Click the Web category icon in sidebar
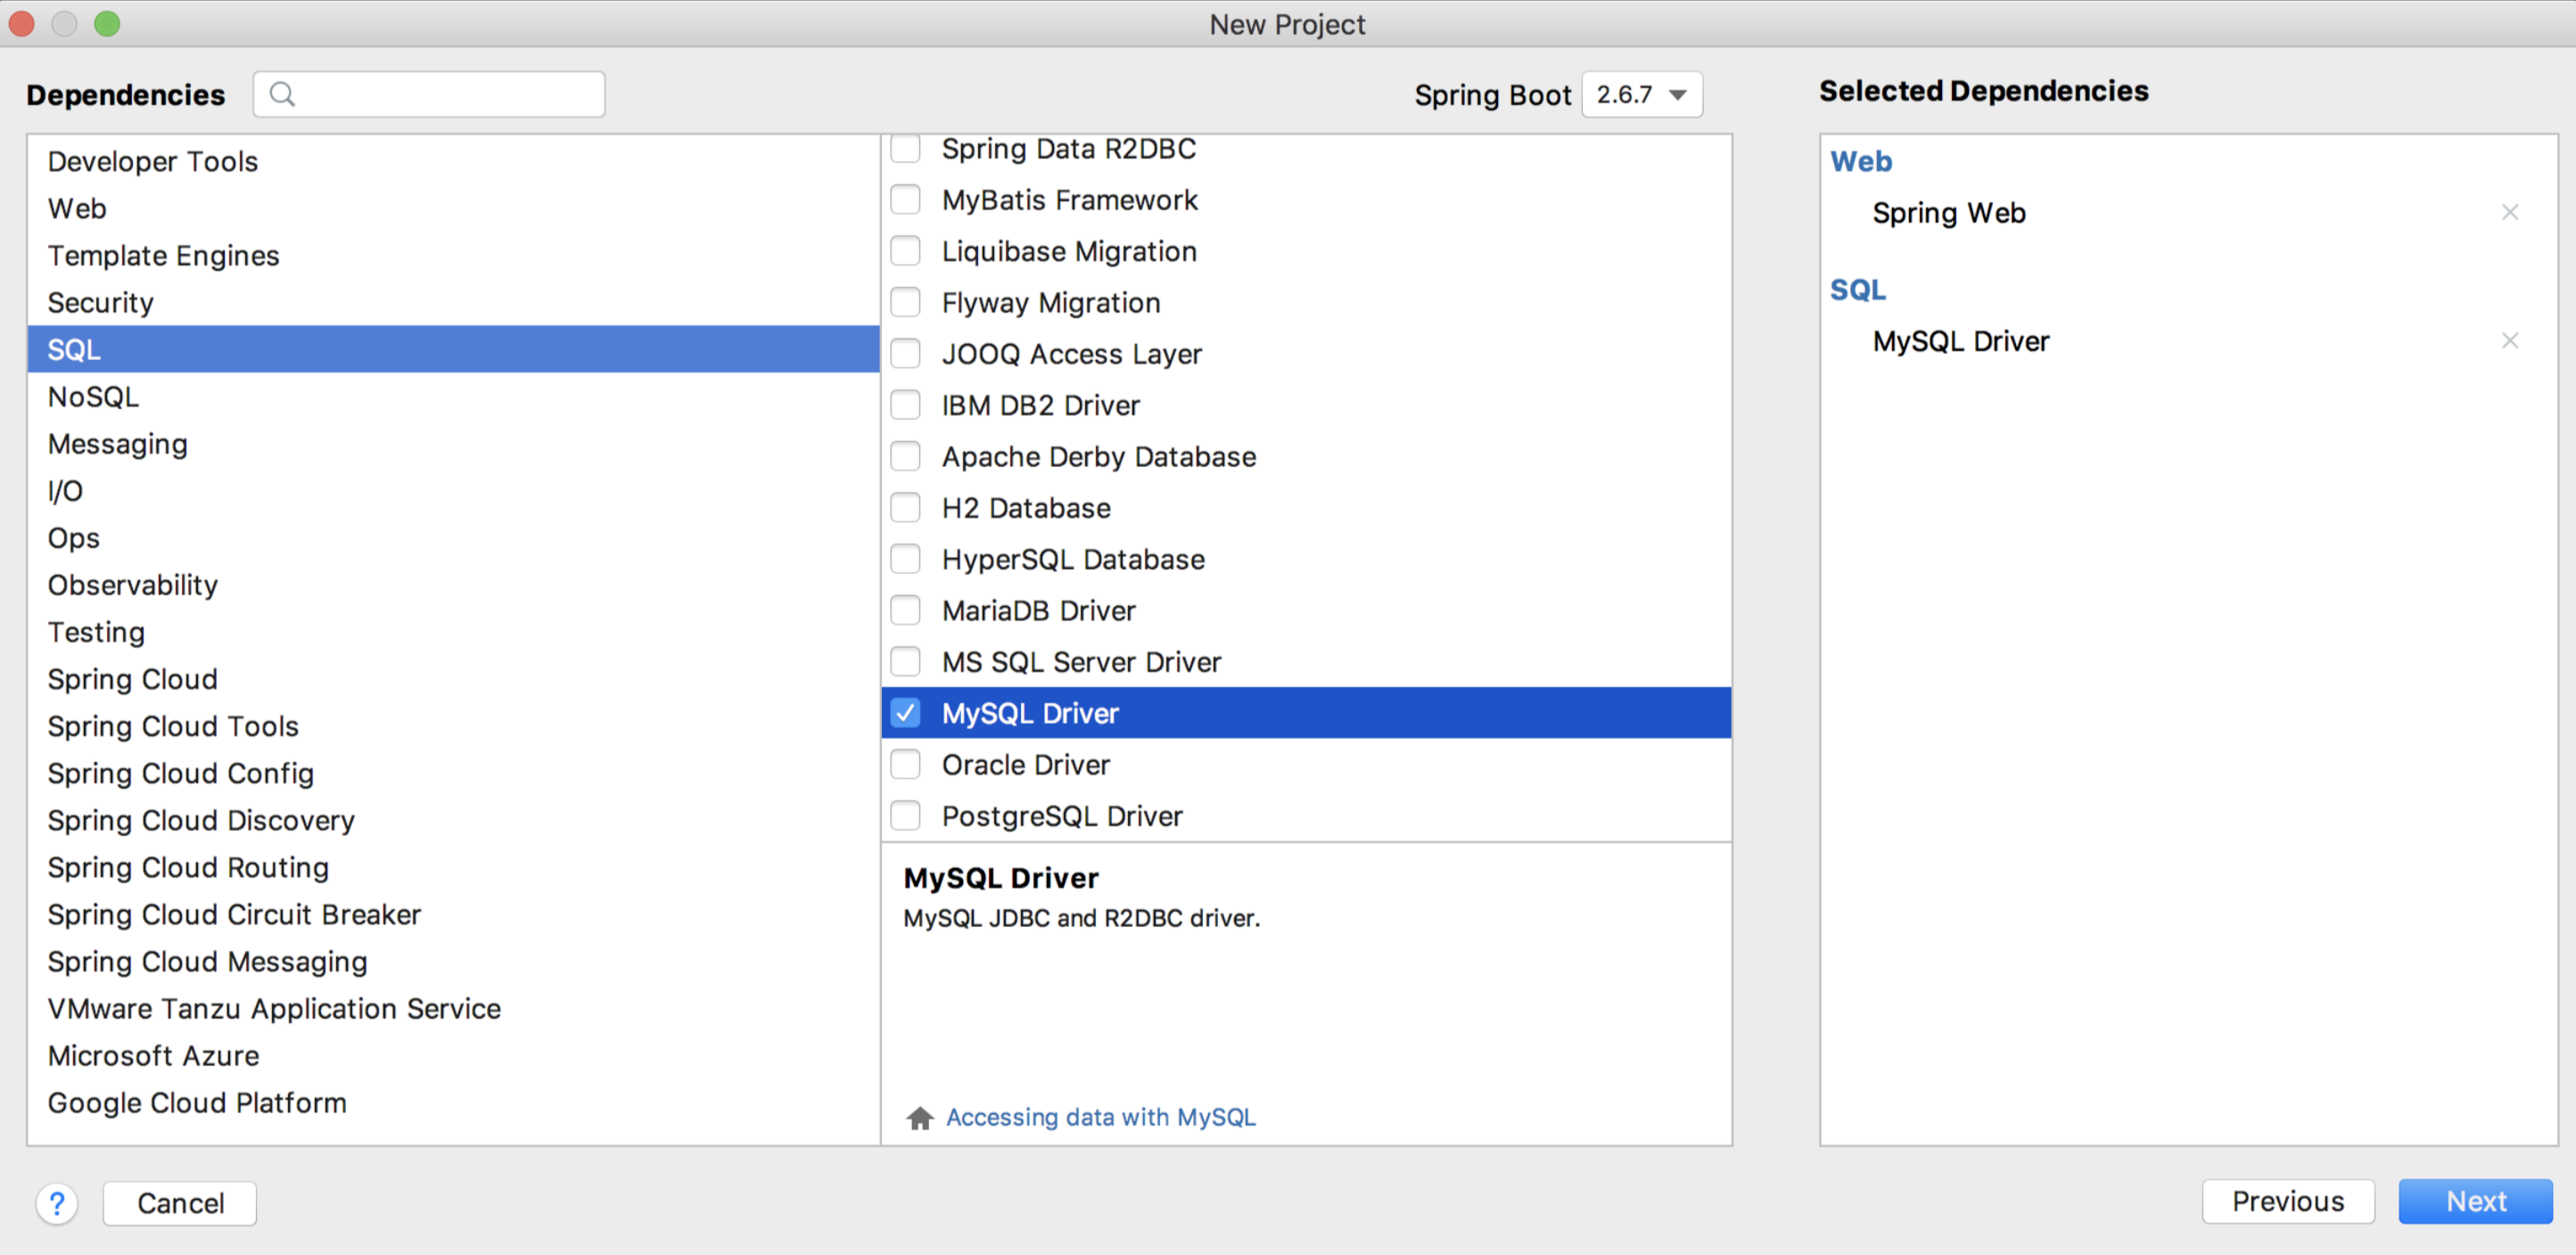This screenshot has width=2576, height=1255. pyautogui.click(x=76, y=207)
